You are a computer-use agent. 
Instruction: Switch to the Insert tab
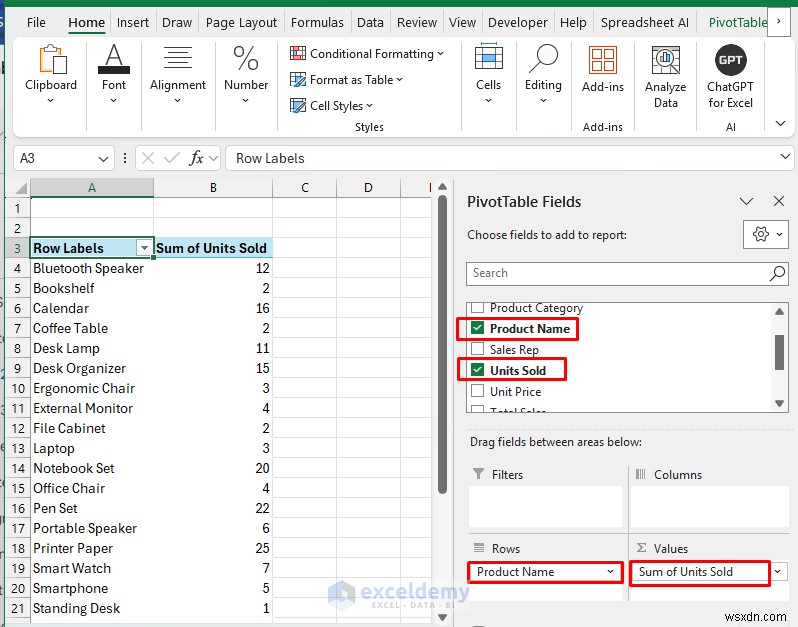pyautogui.click(x=132, y=22)
